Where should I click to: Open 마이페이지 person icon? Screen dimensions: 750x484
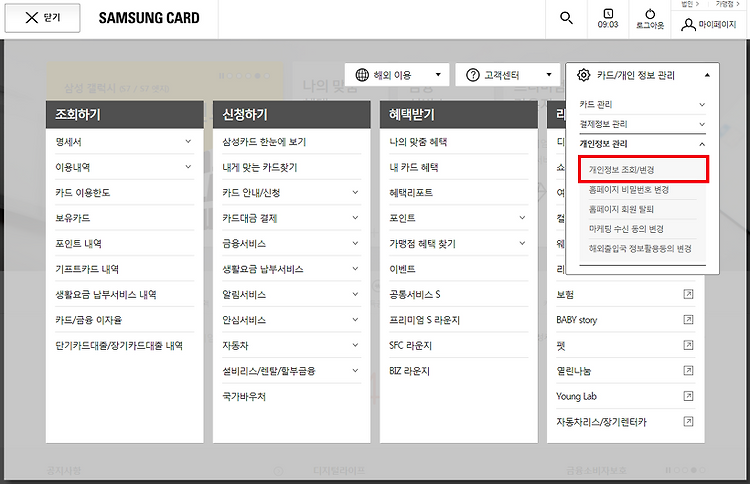(688, 24)
